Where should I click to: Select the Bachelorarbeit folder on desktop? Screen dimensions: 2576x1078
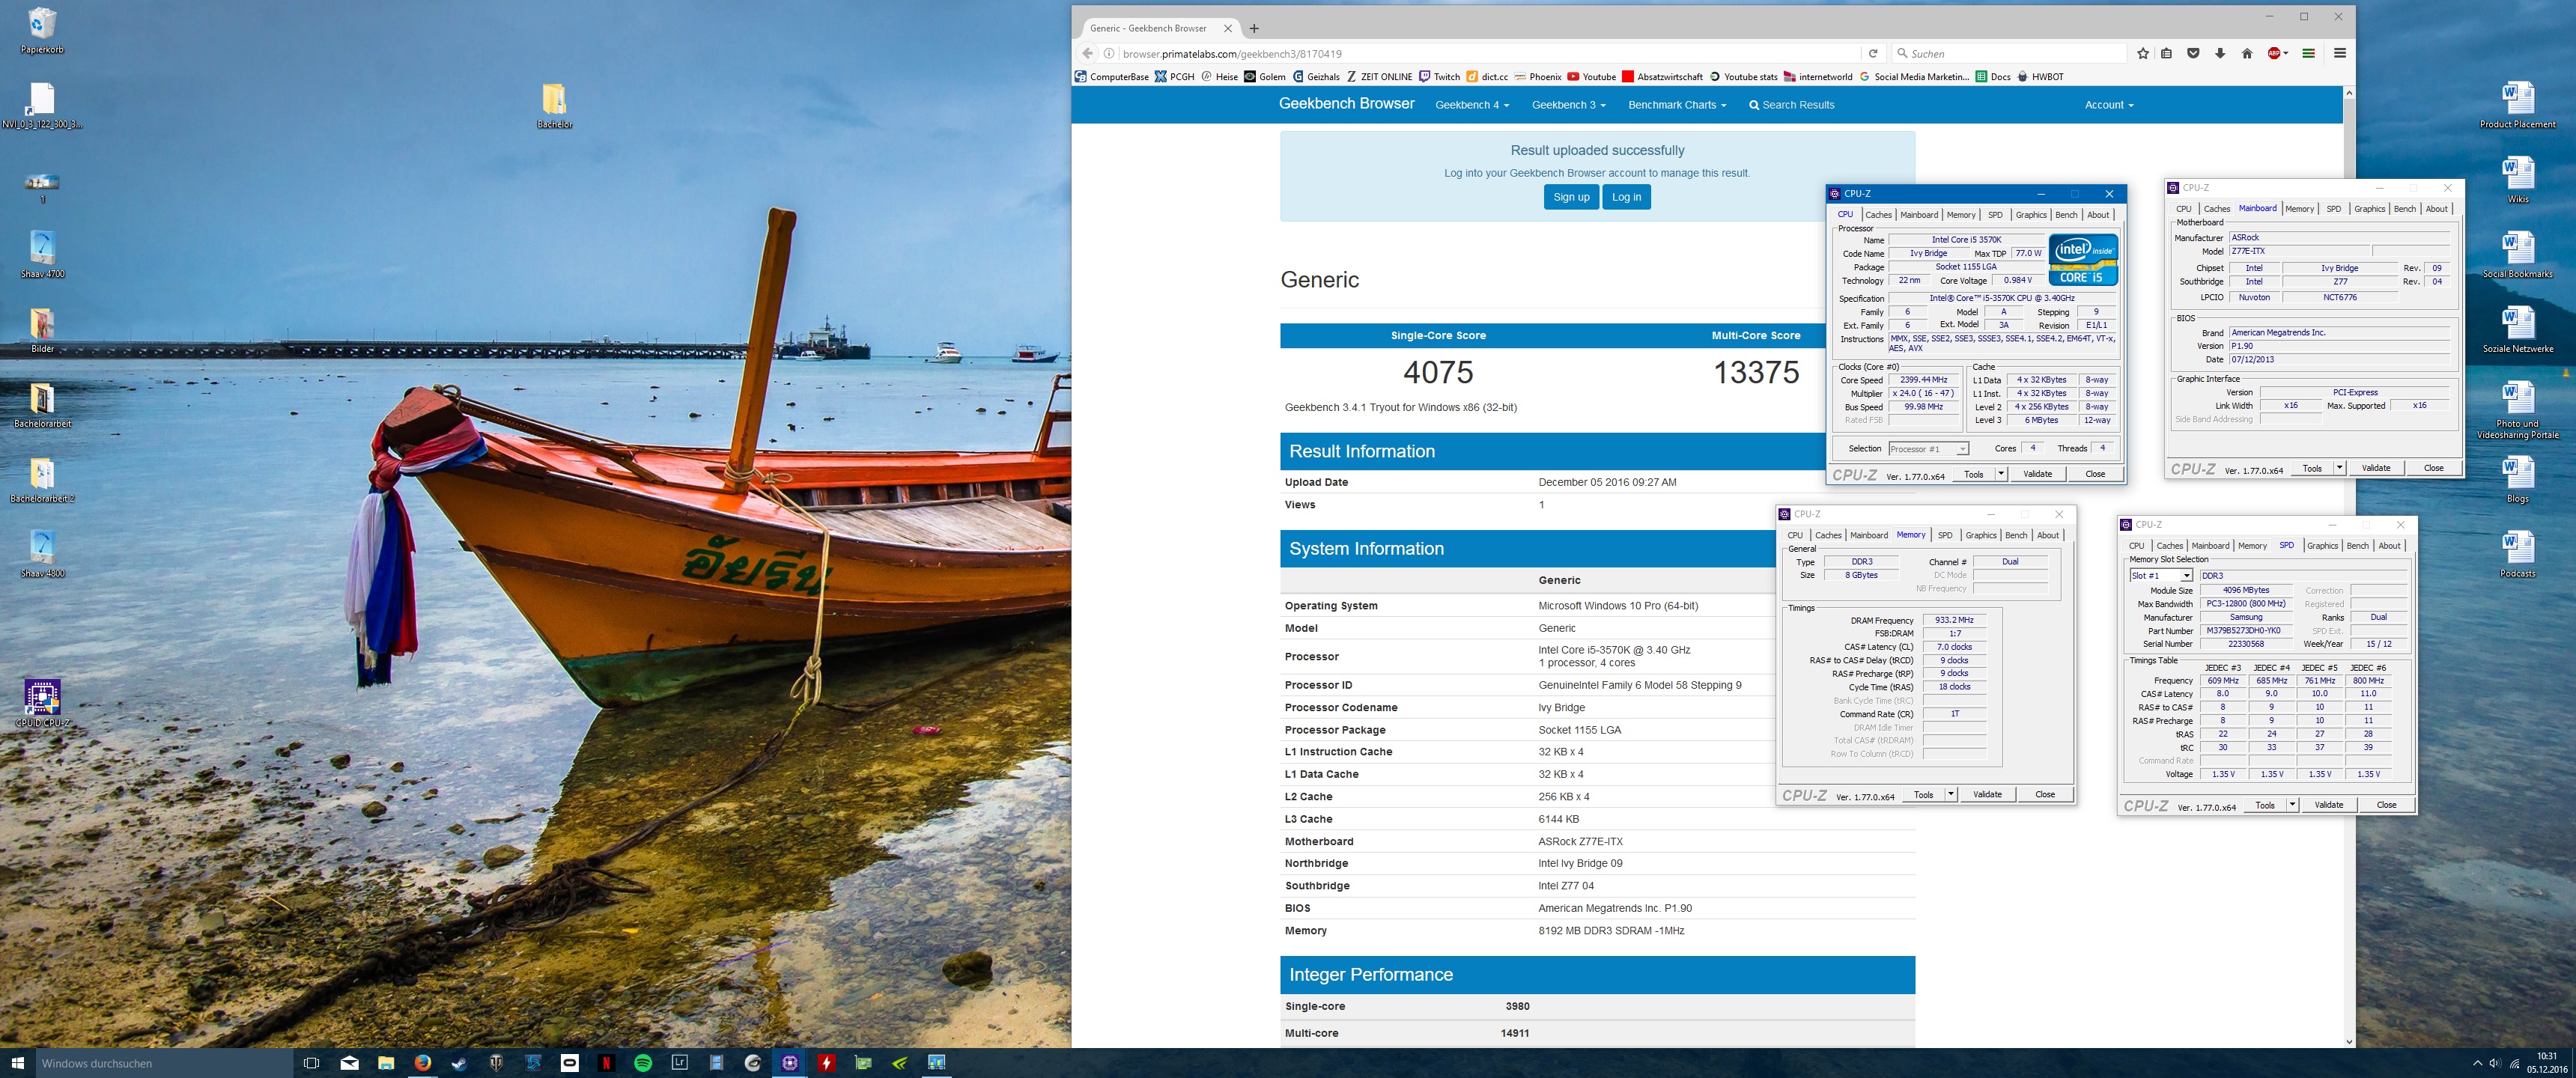(x=42, y=405)
